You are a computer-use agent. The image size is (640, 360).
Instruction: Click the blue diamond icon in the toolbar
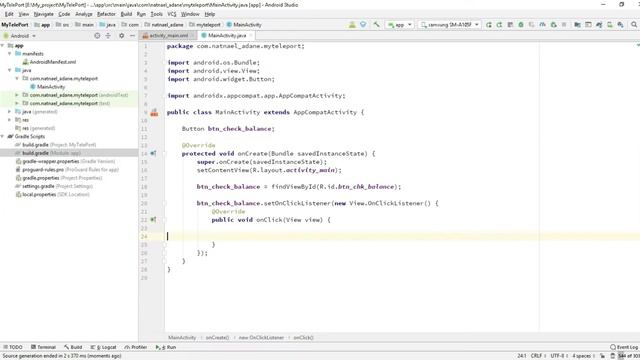tap(363, 25)
